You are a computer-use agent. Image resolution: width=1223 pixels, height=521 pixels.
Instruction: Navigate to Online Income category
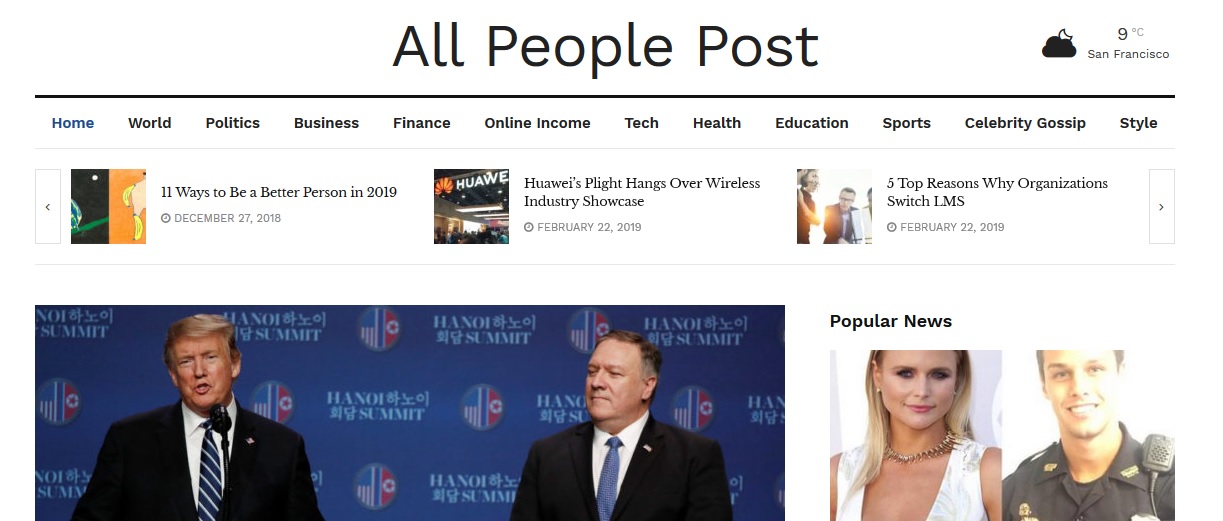click(537, 123)
